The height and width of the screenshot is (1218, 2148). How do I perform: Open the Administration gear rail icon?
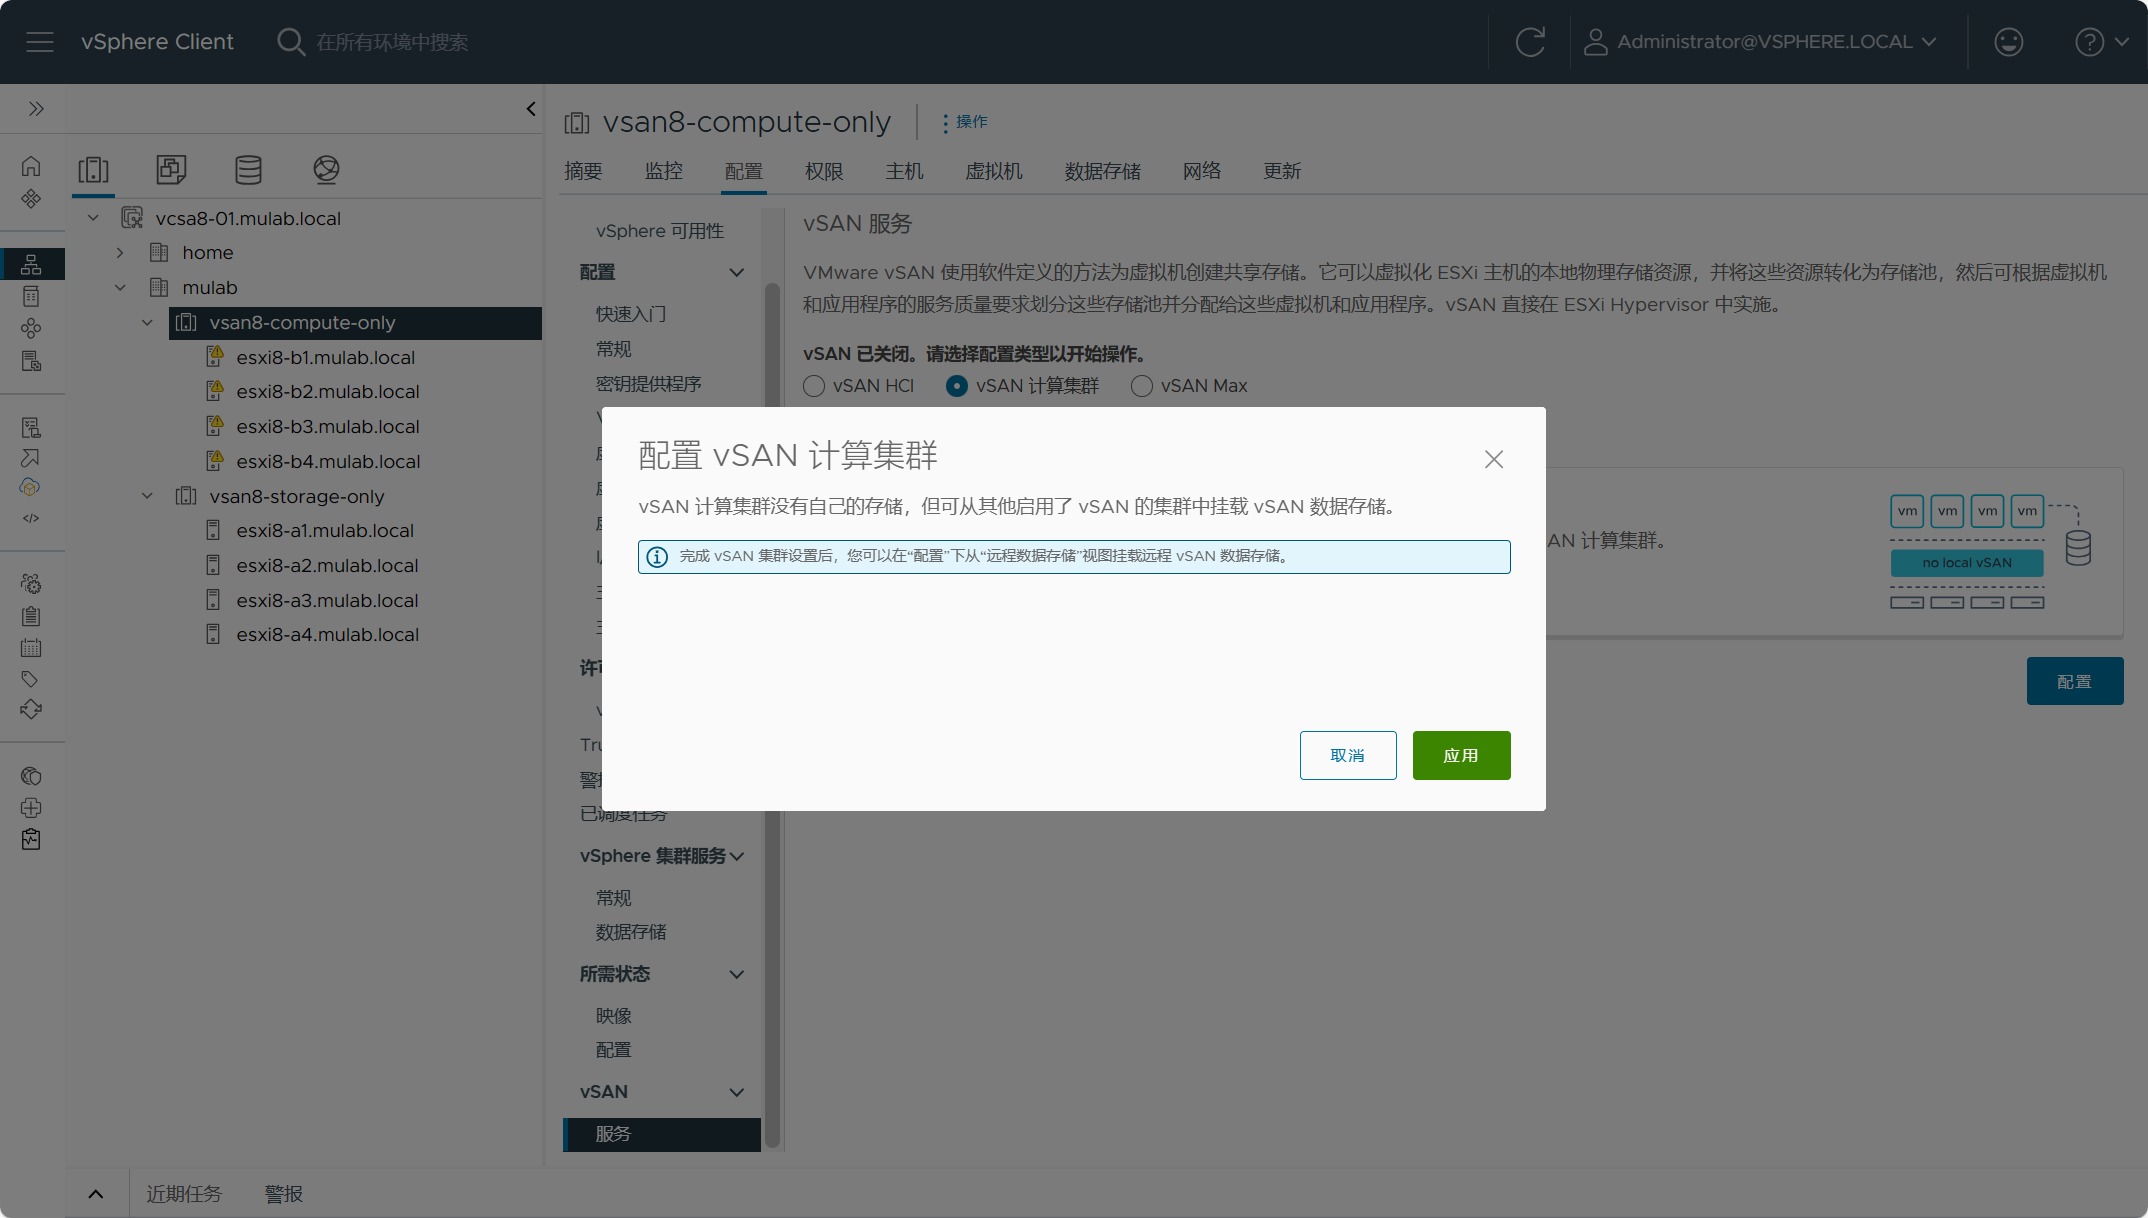tap(31, 584)
